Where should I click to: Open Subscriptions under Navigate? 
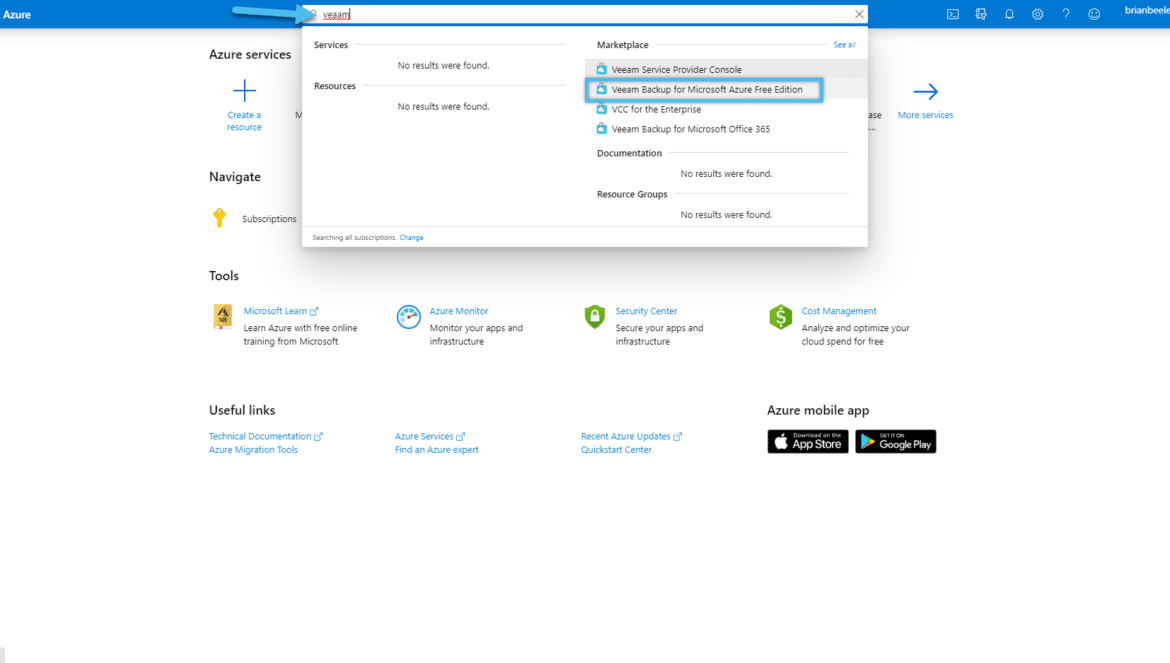(x=269, y=219)
